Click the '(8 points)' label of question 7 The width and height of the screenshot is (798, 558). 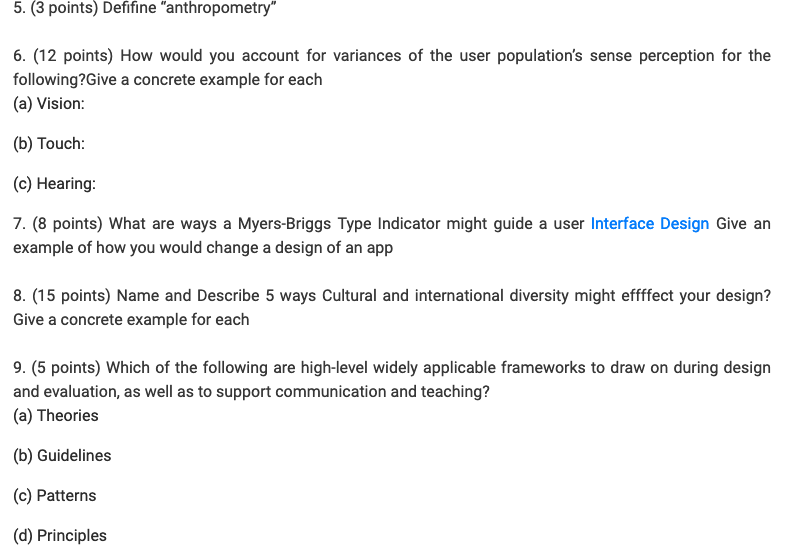pos(67,224)
